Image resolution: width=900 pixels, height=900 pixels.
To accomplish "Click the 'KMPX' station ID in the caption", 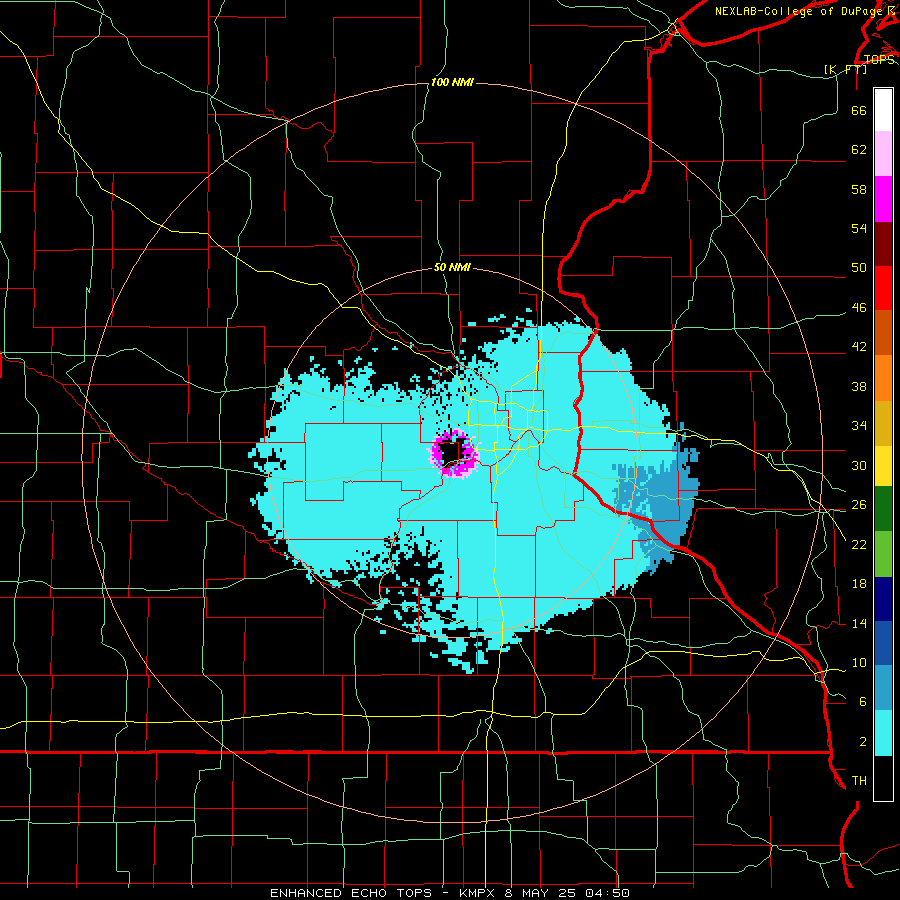I will pyautogui.click(x=476, y=893).
